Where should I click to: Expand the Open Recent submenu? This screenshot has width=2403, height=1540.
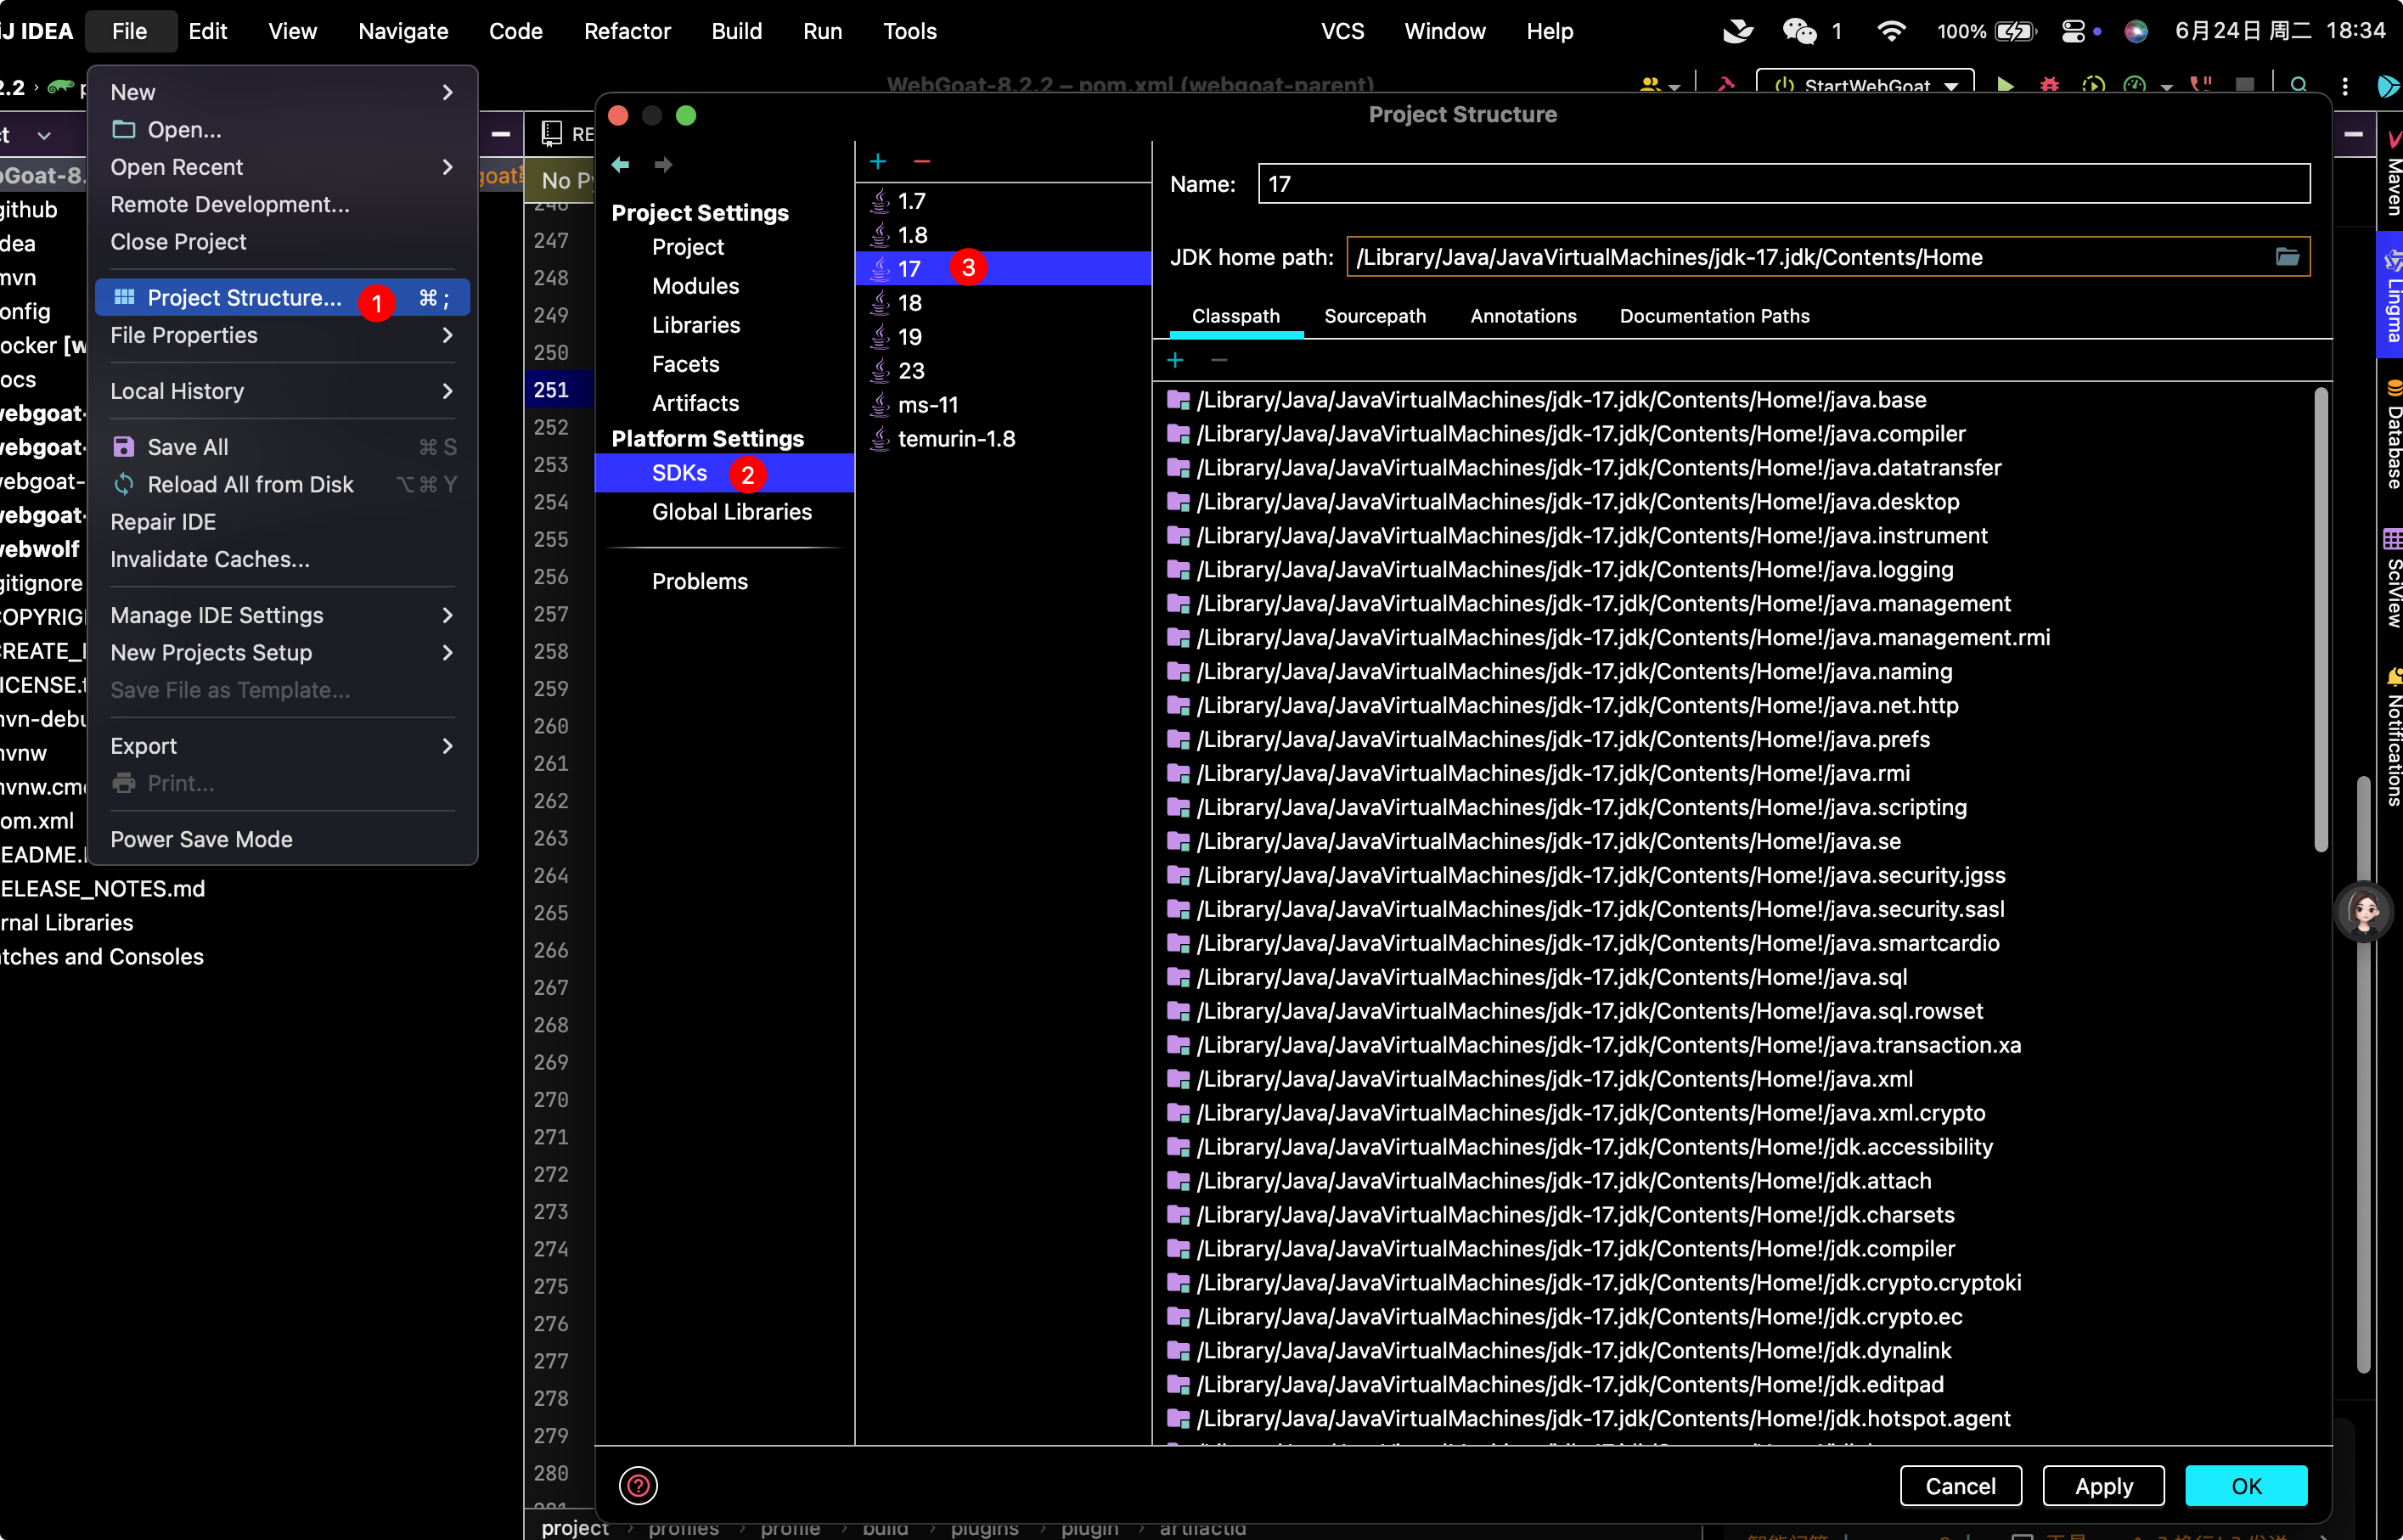tap(282, 167)
